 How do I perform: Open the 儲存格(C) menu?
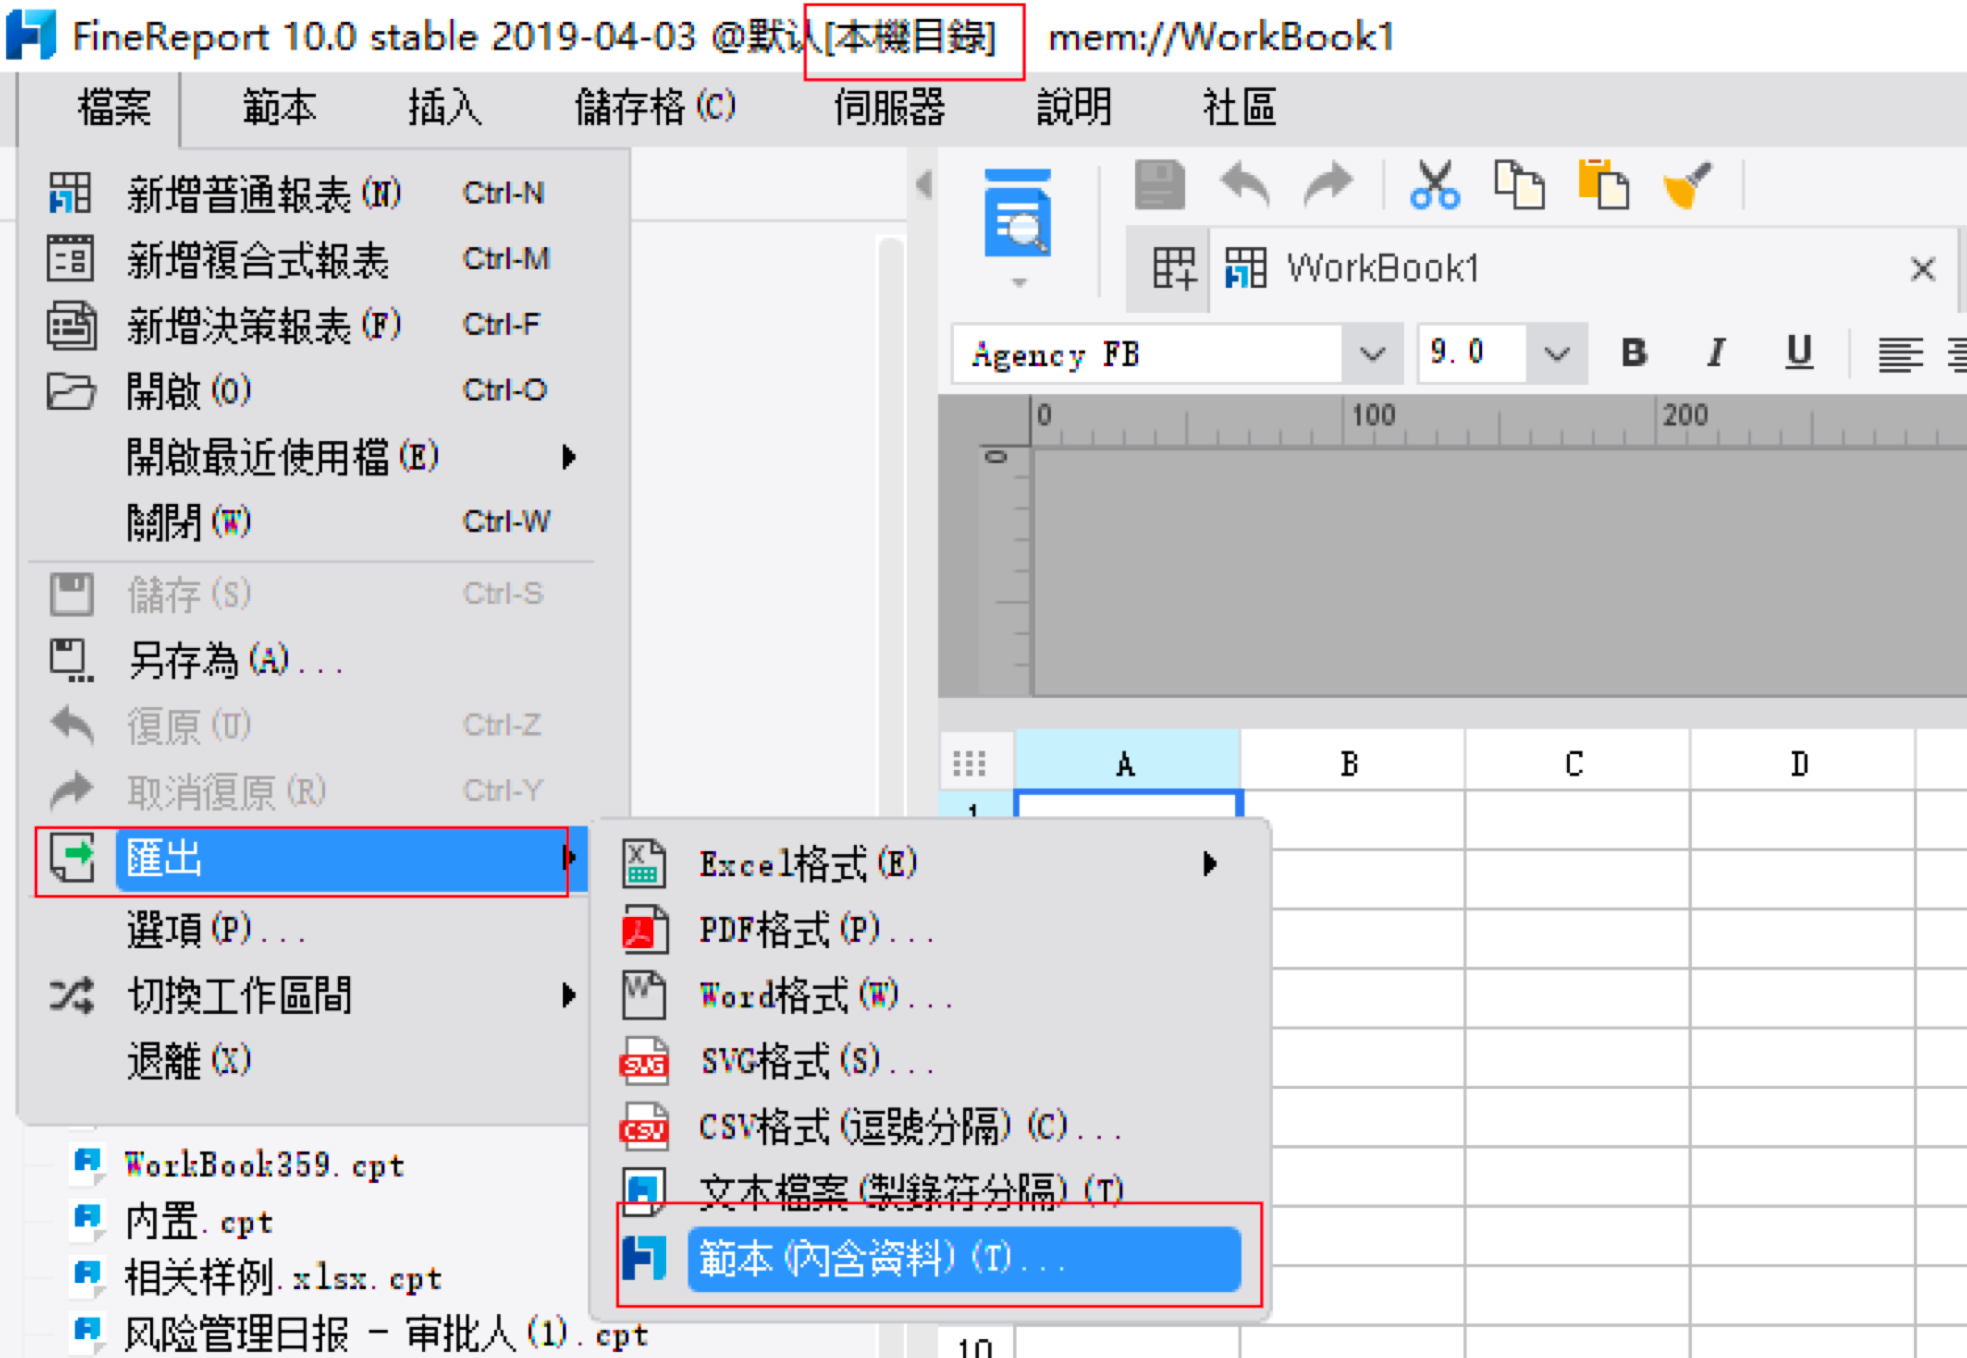coord(655,107)
